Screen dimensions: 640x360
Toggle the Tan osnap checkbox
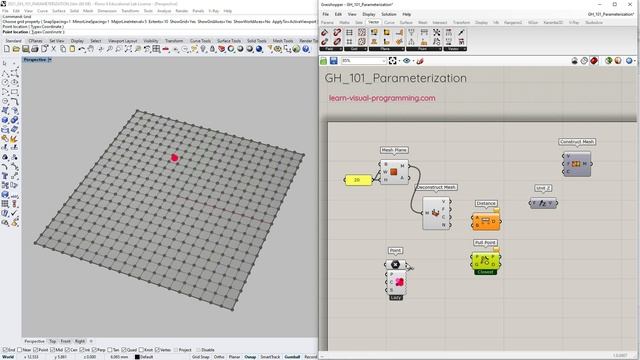(x=110, y=350)
